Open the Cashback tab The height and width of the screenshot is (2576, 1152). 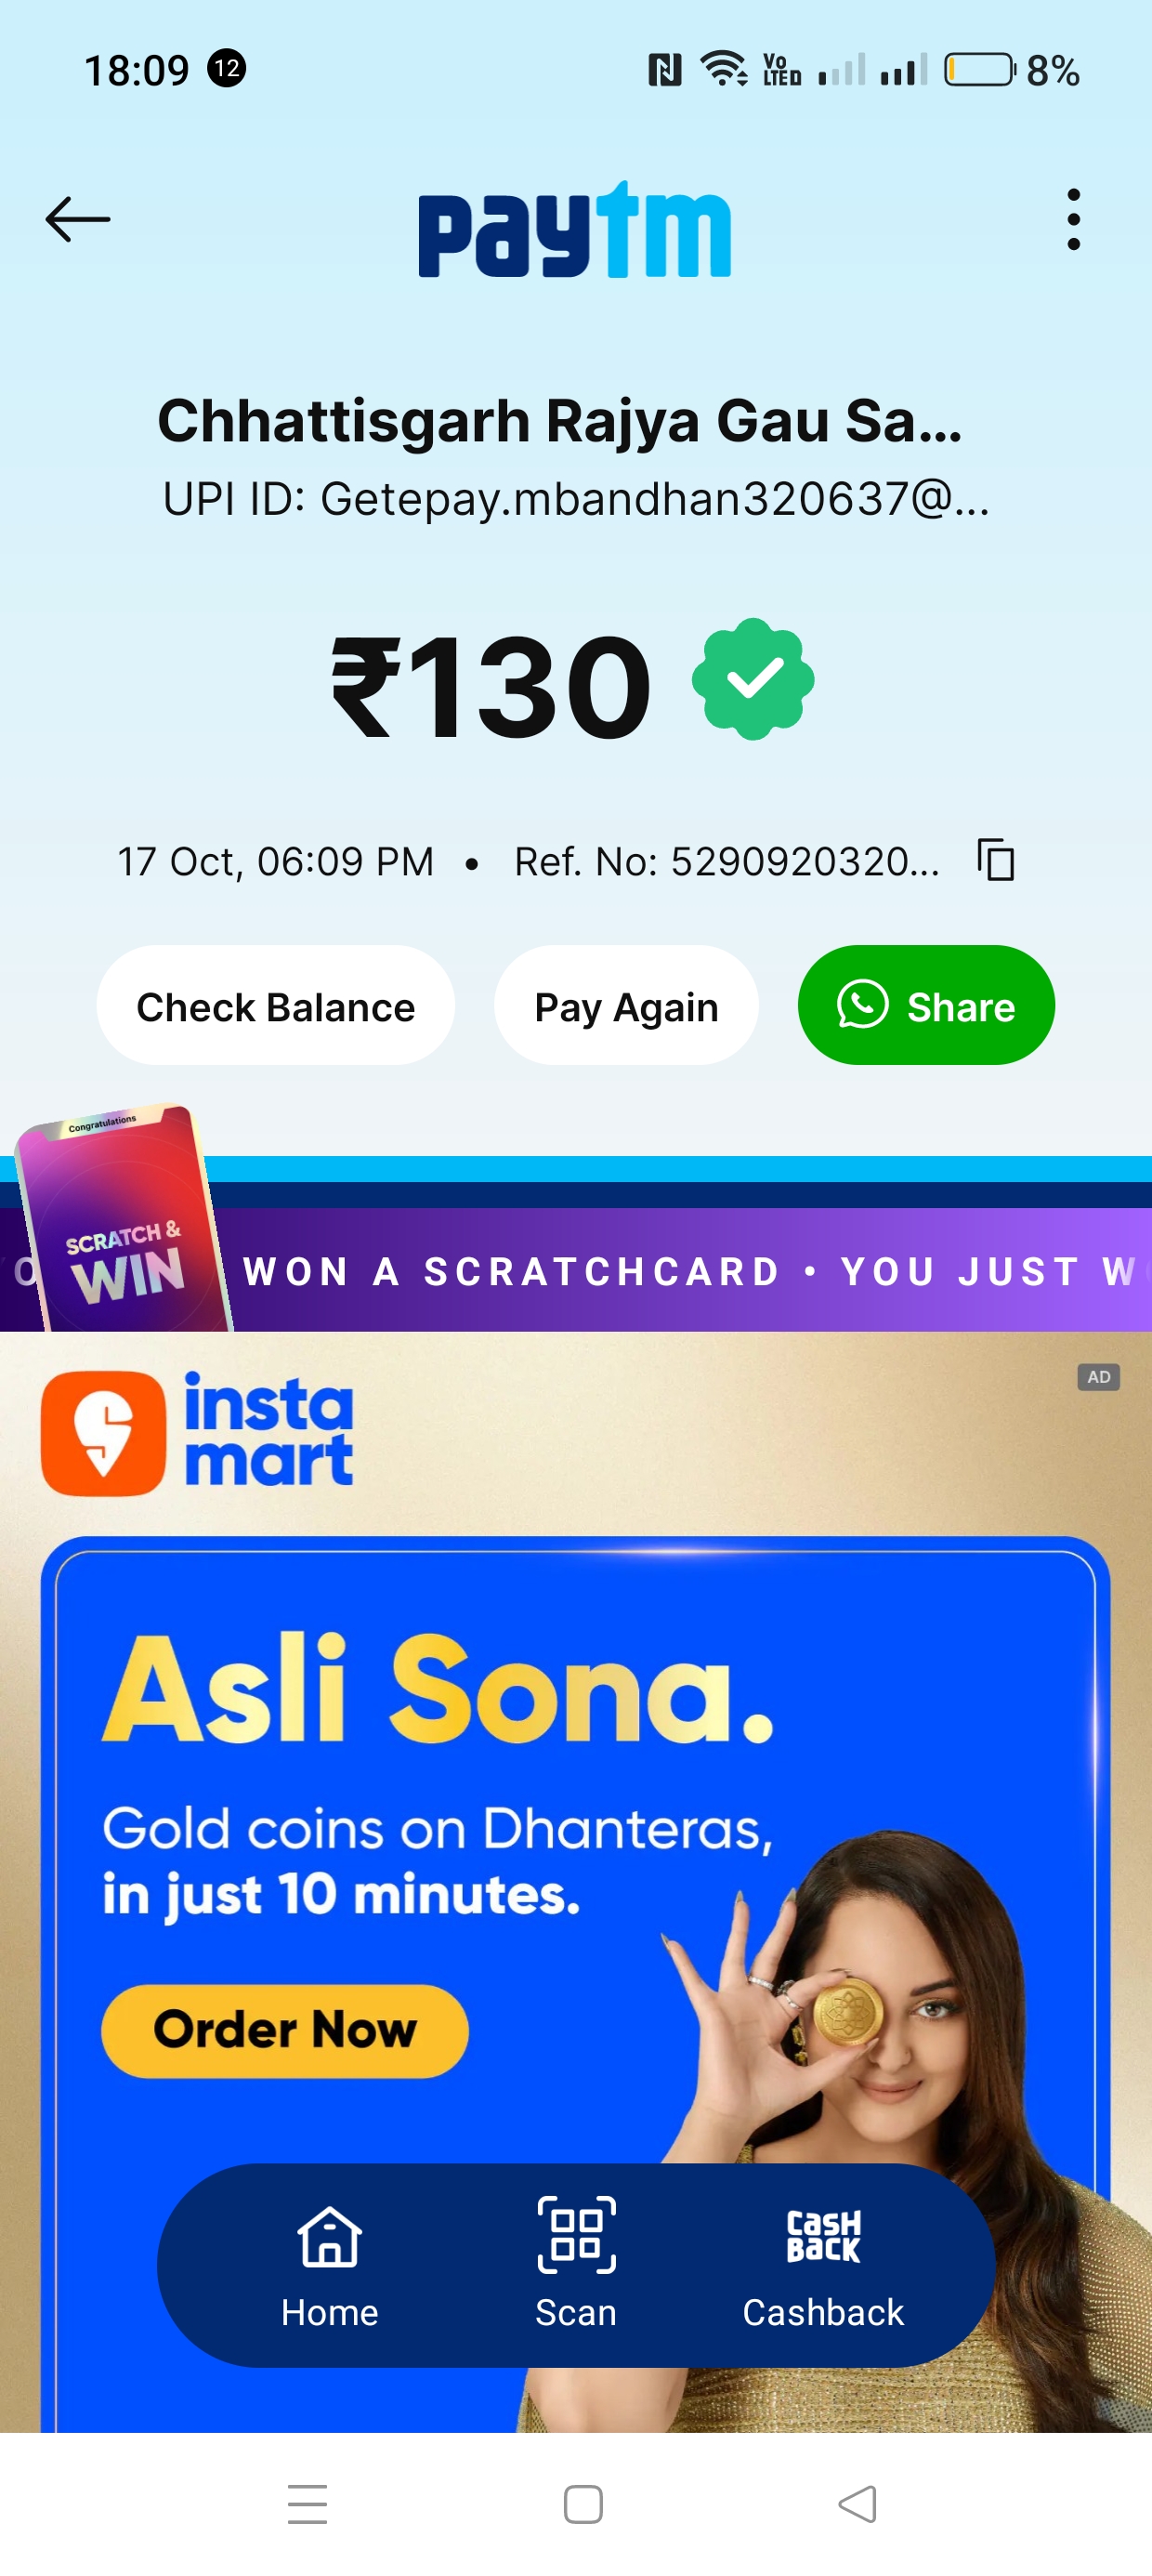coord(822,2267)
